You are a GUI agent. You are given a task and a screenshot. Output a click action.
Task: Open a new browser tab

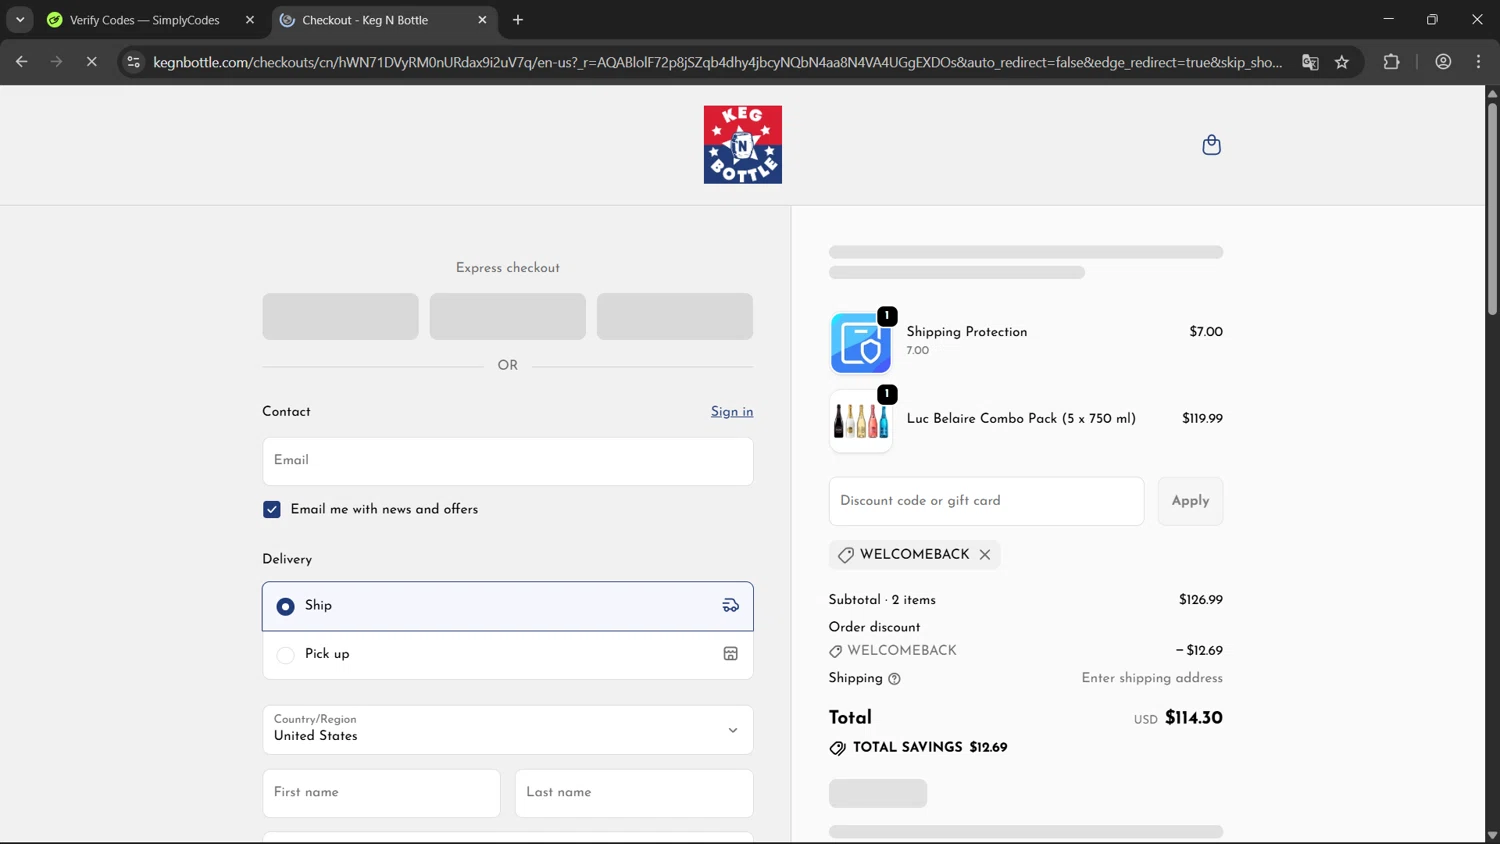pos(518,20)
